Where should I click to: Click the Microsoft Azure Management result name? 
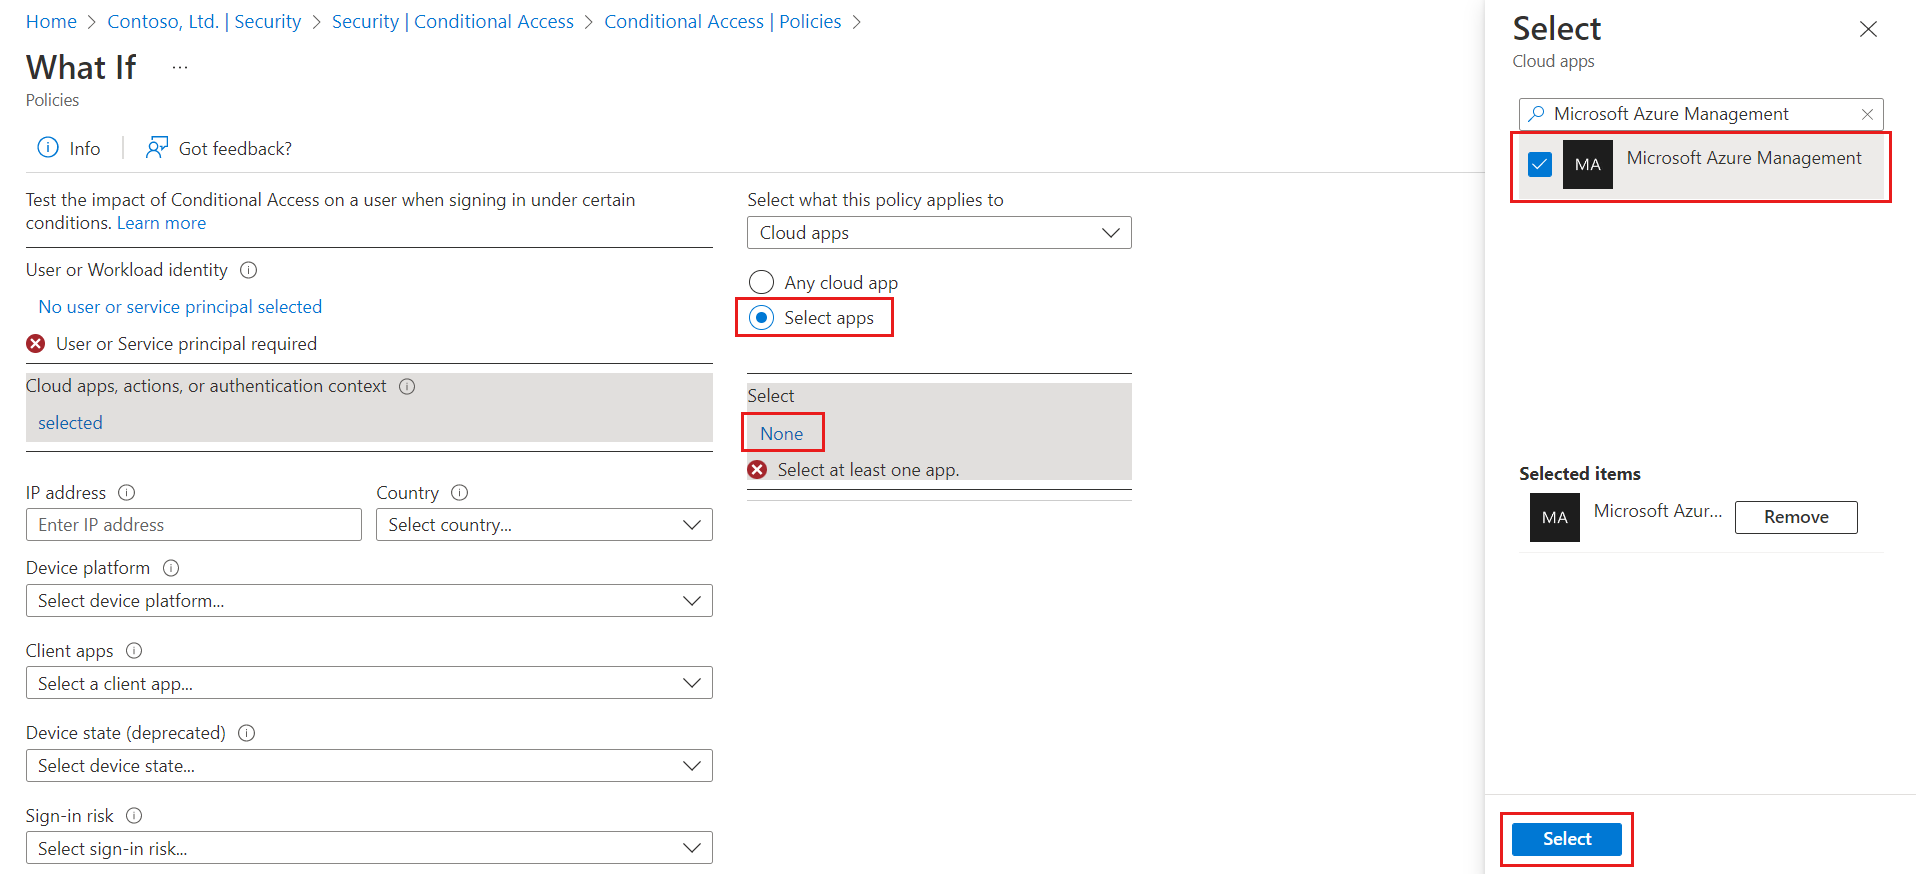point(1744,158)
